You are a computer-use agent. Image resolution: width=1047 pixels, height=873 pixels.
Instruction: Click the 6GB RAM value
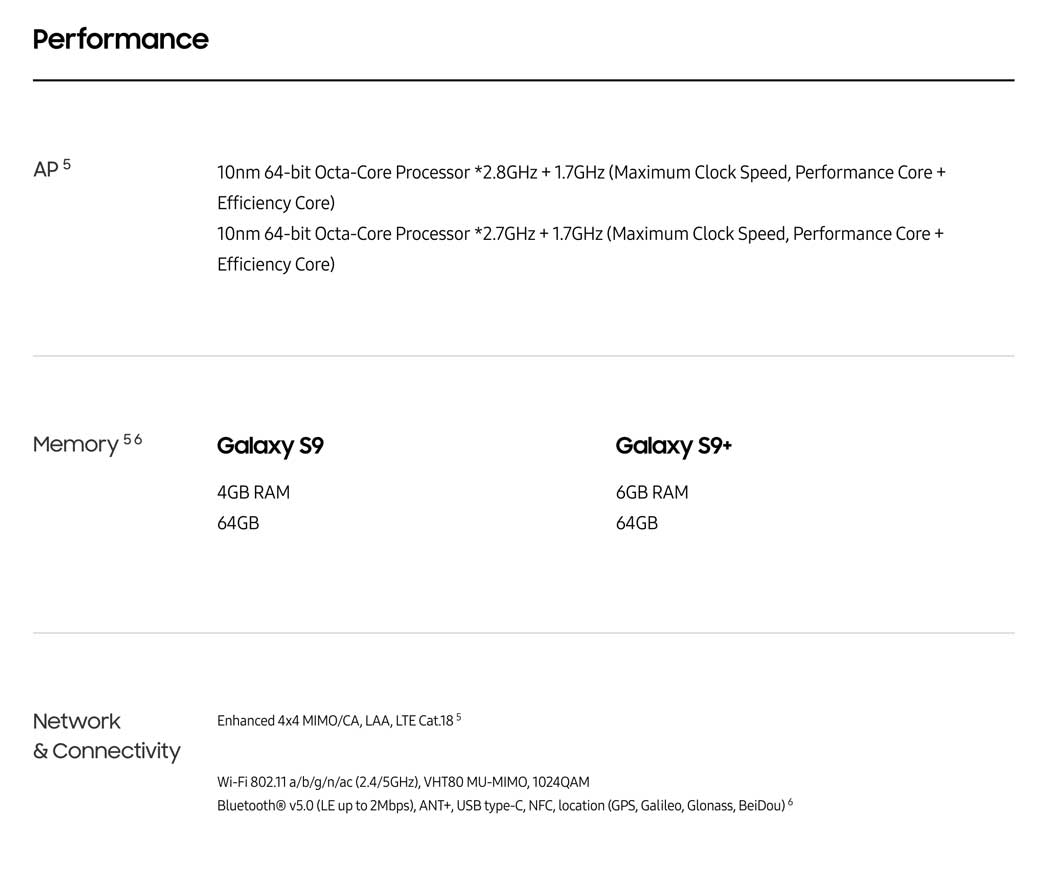[652, 492]
